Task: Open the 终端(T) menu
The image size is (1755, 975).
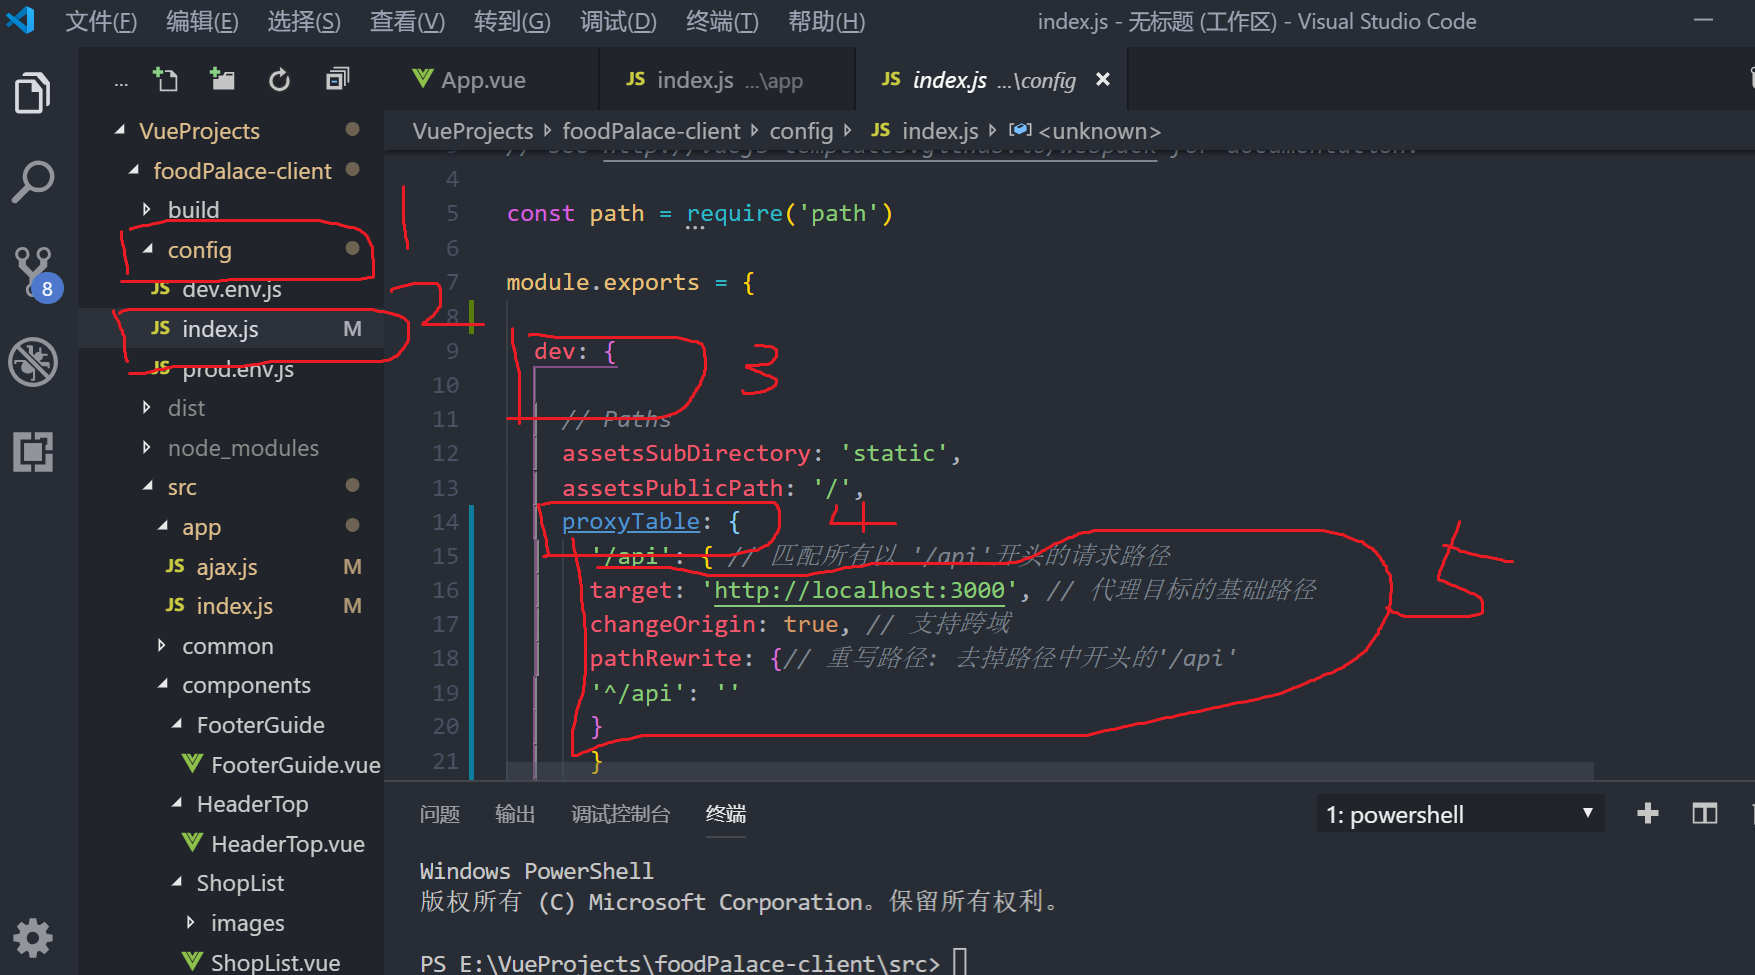Action: coord(722,21)
